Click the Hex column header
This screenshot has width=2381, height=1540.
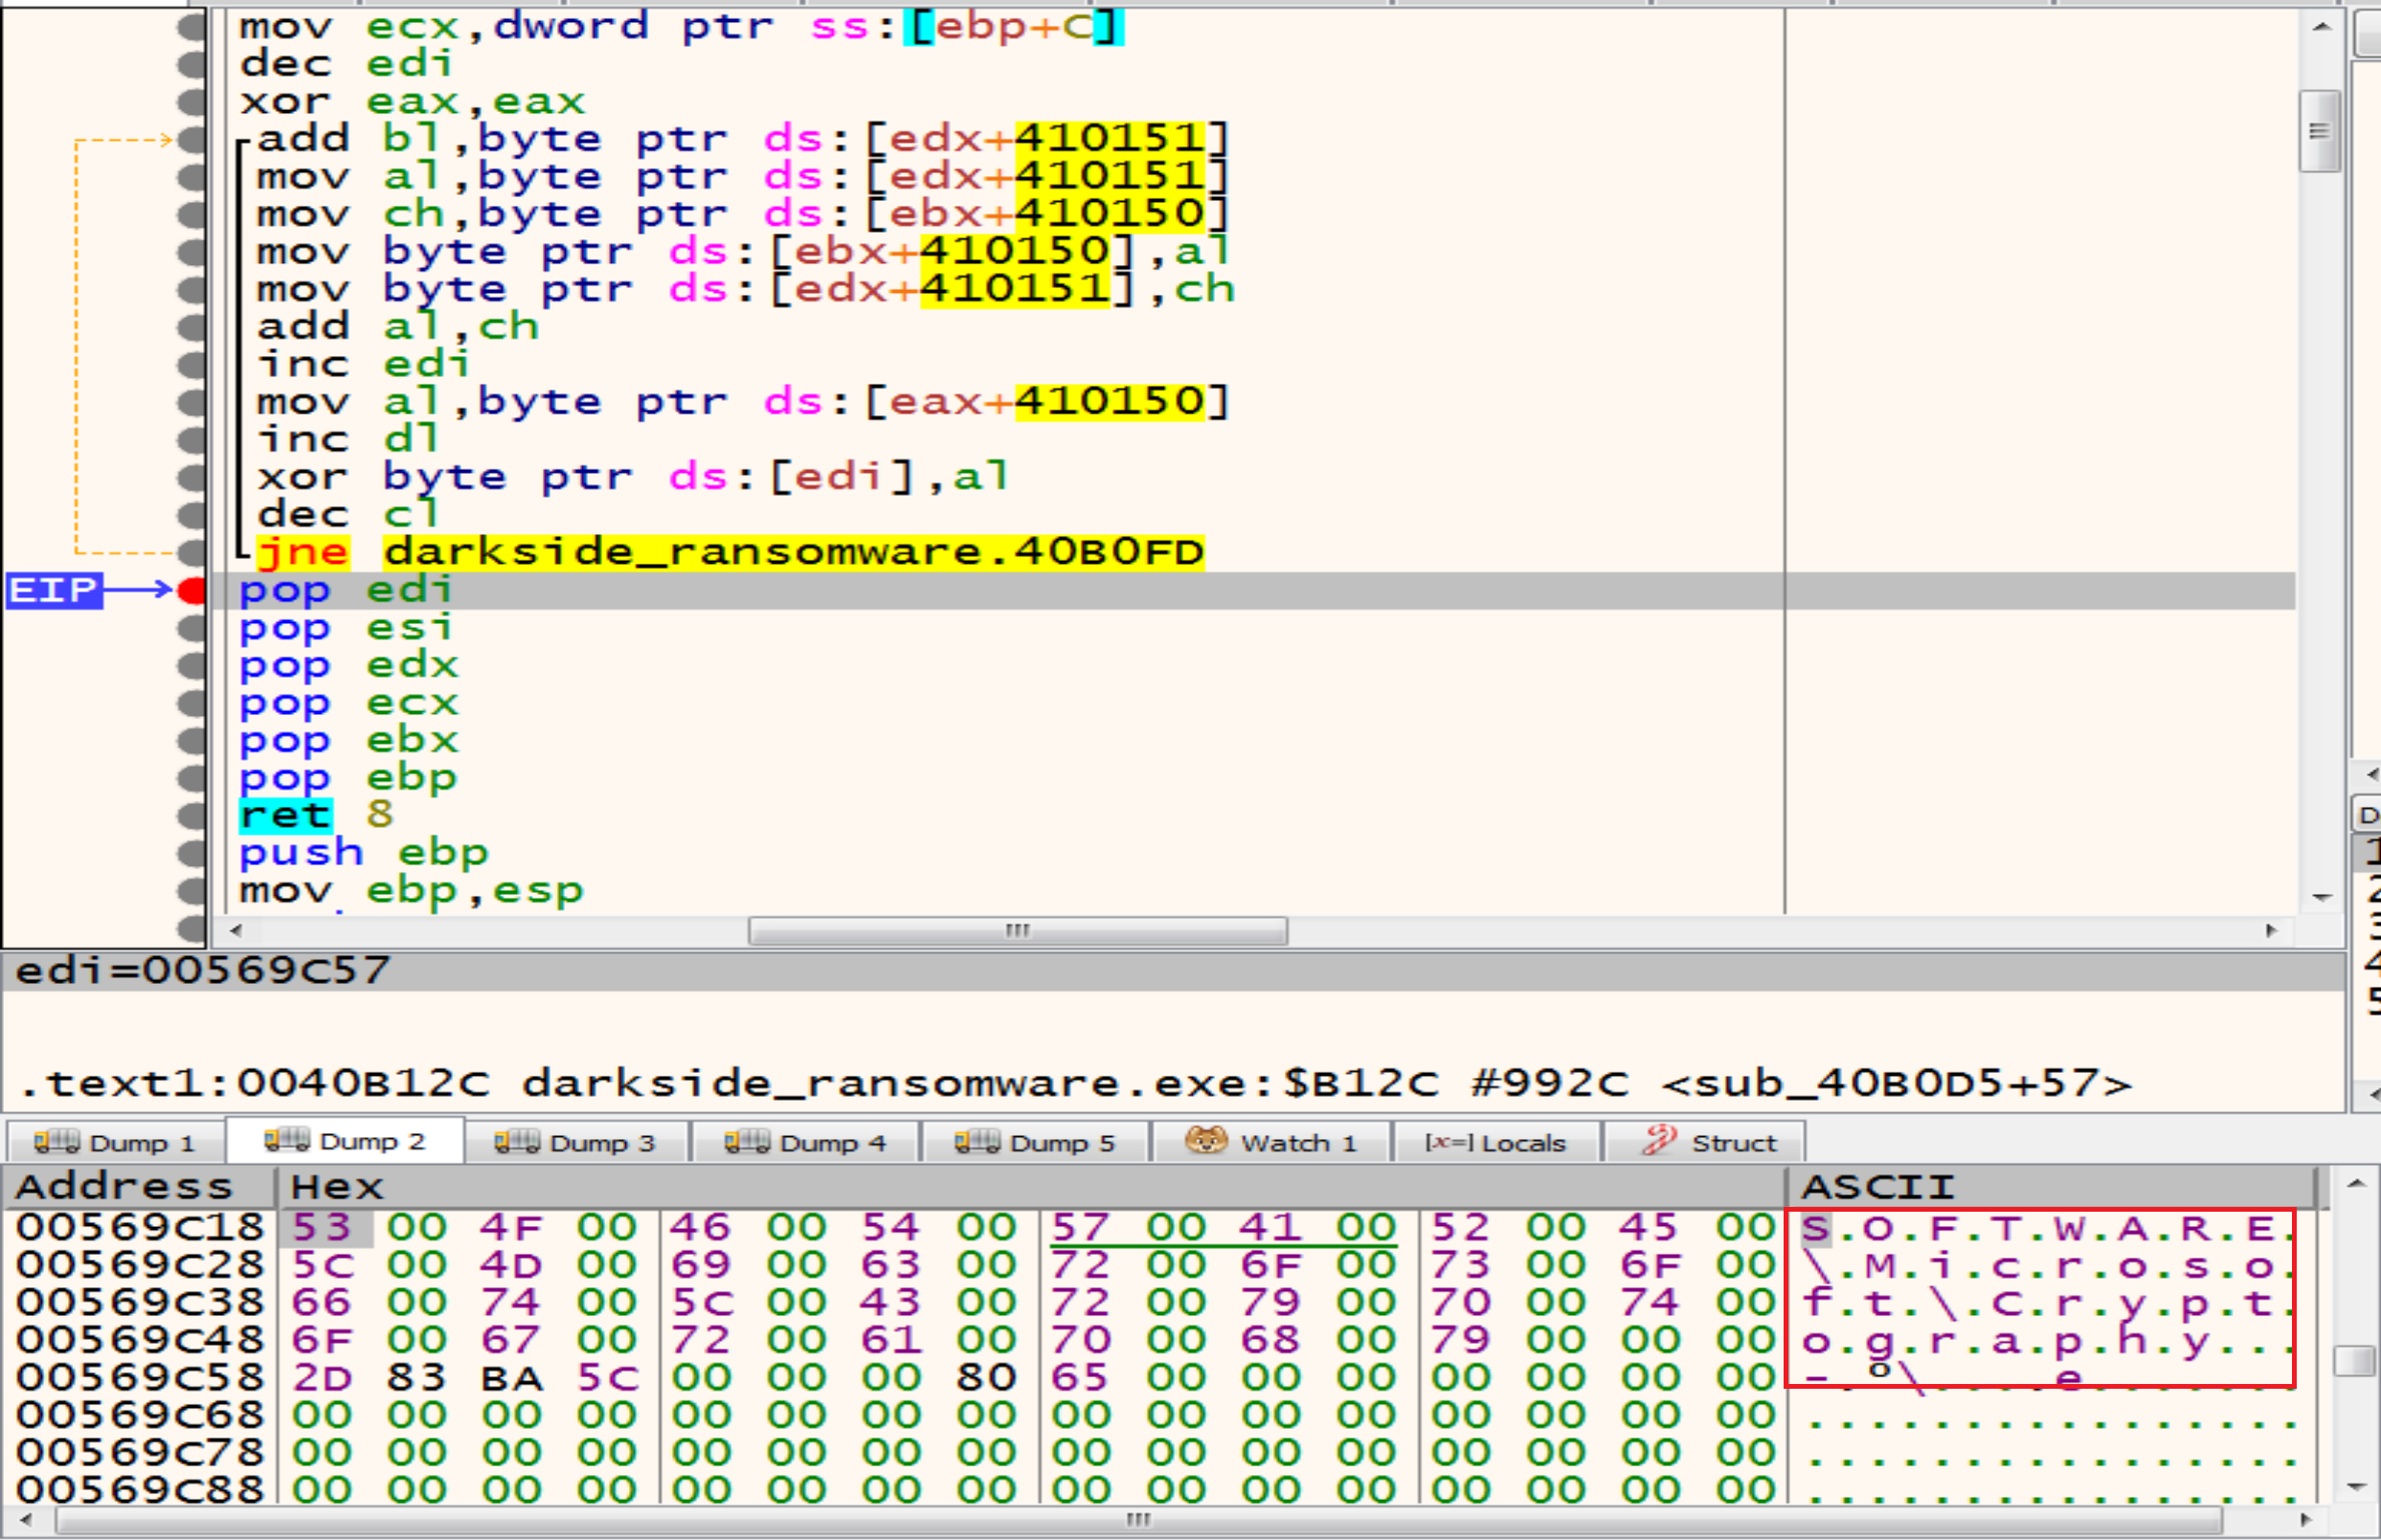[337, 1187]
